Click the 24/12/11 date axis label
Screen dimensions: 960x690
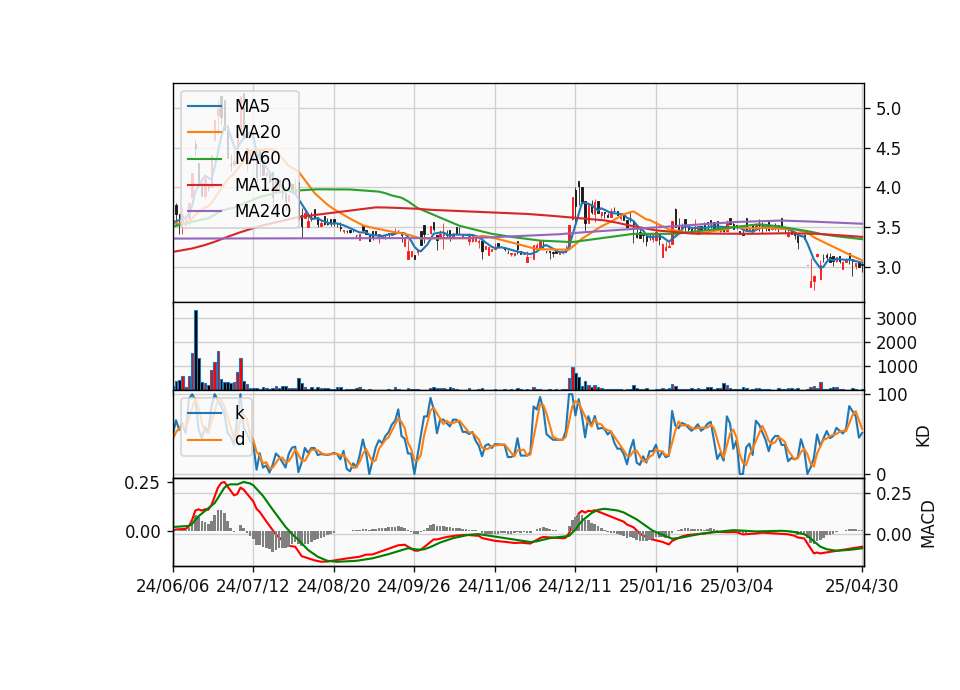(575, 587)
